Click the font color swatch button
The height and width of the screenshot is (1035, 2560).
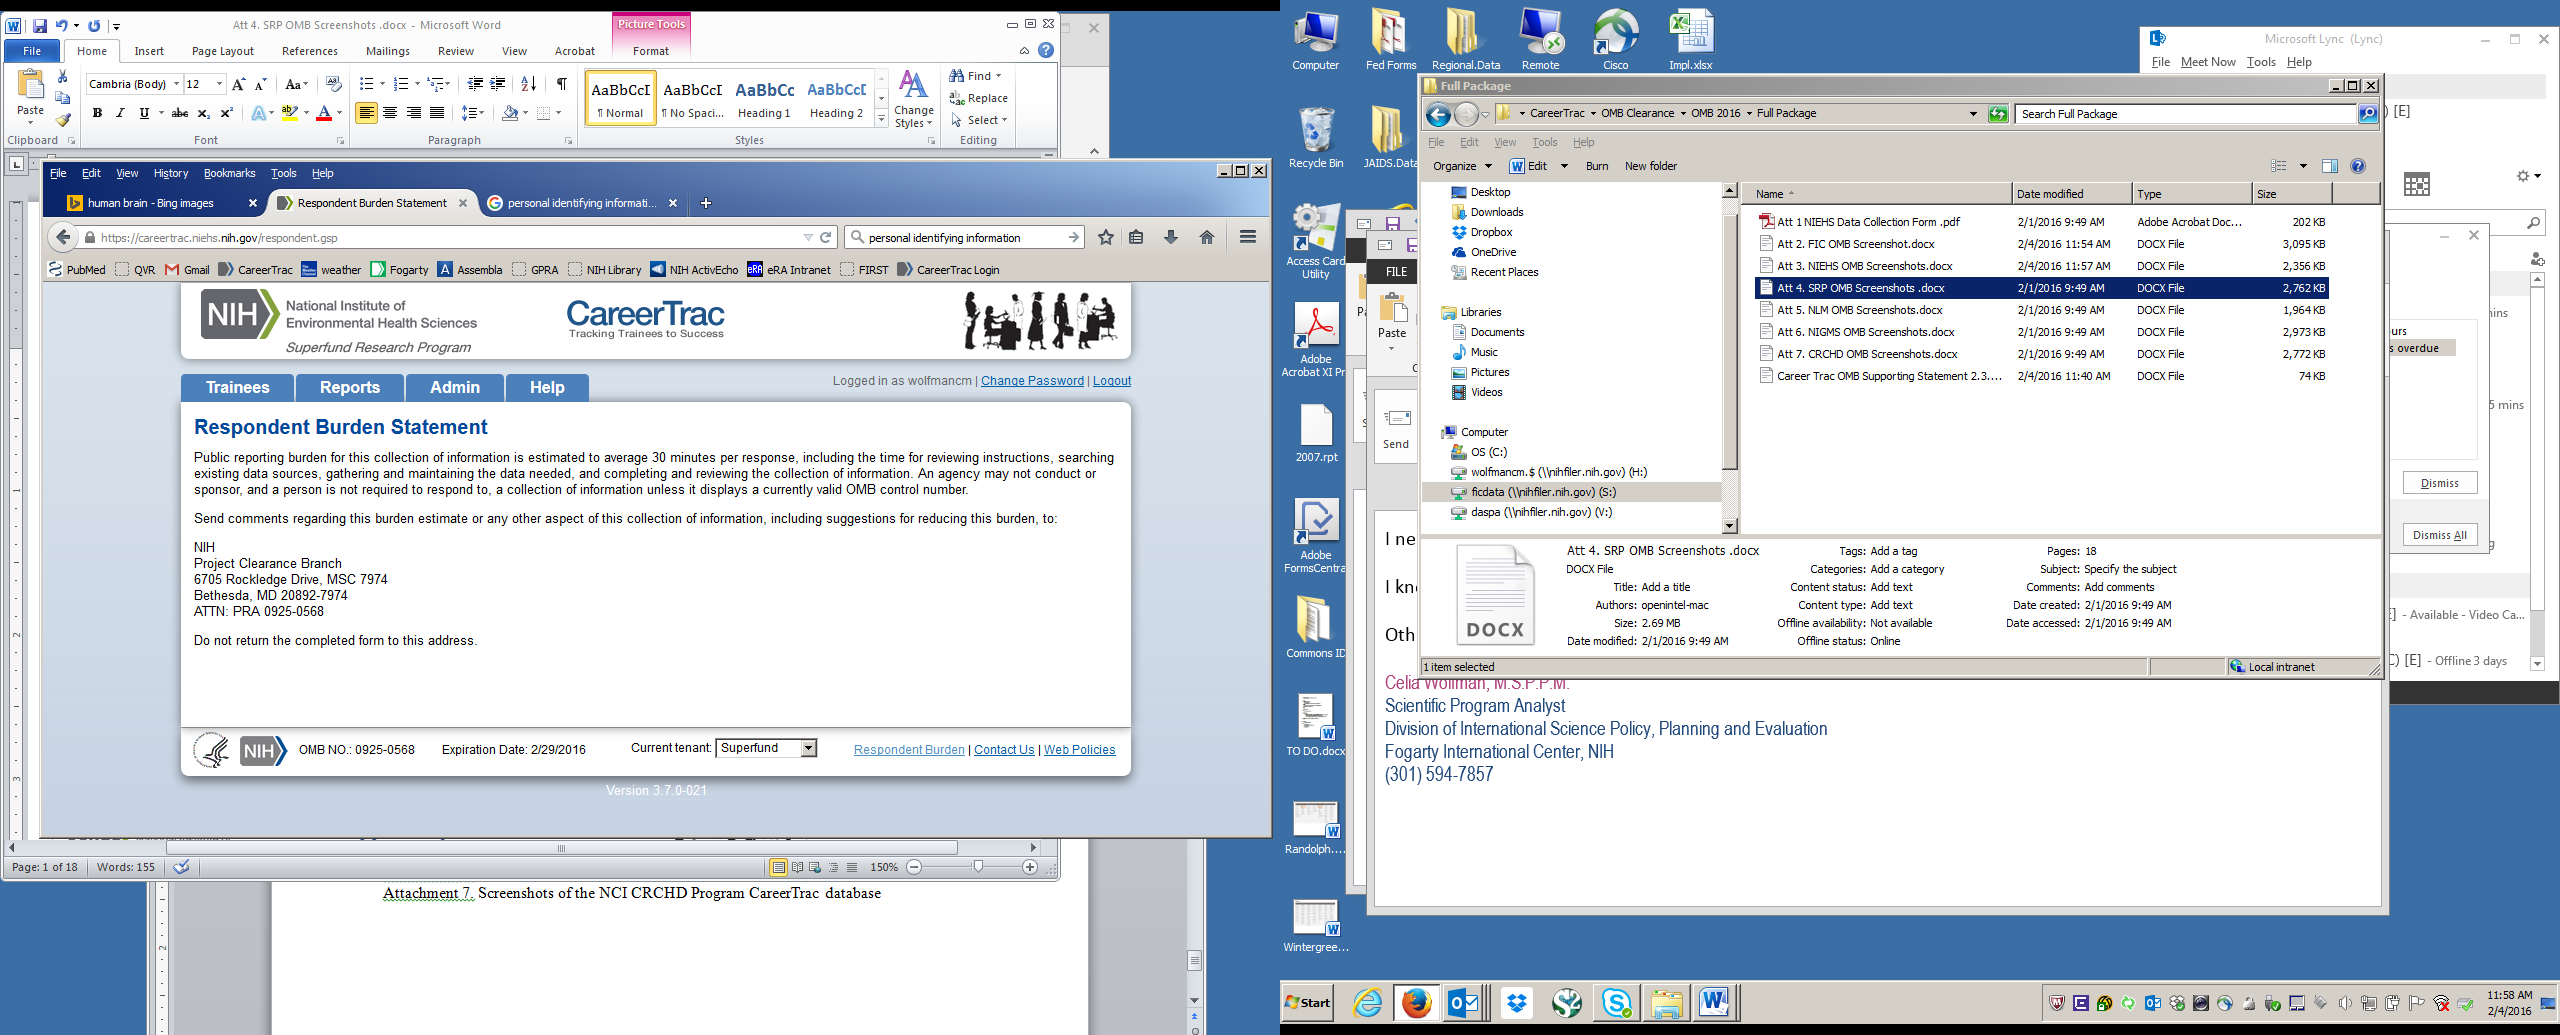[x=323, y=113]
